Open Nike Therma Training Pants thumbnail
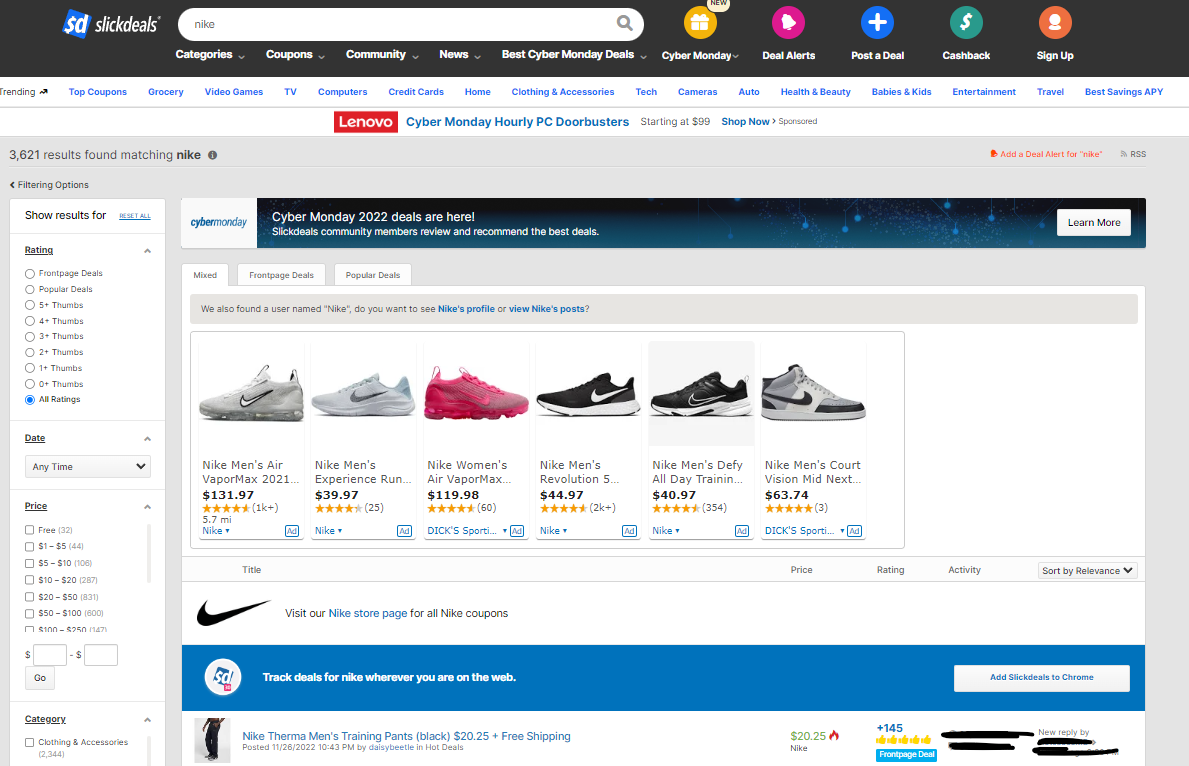Screen dimensions: 1189x766 pos(212,740)
